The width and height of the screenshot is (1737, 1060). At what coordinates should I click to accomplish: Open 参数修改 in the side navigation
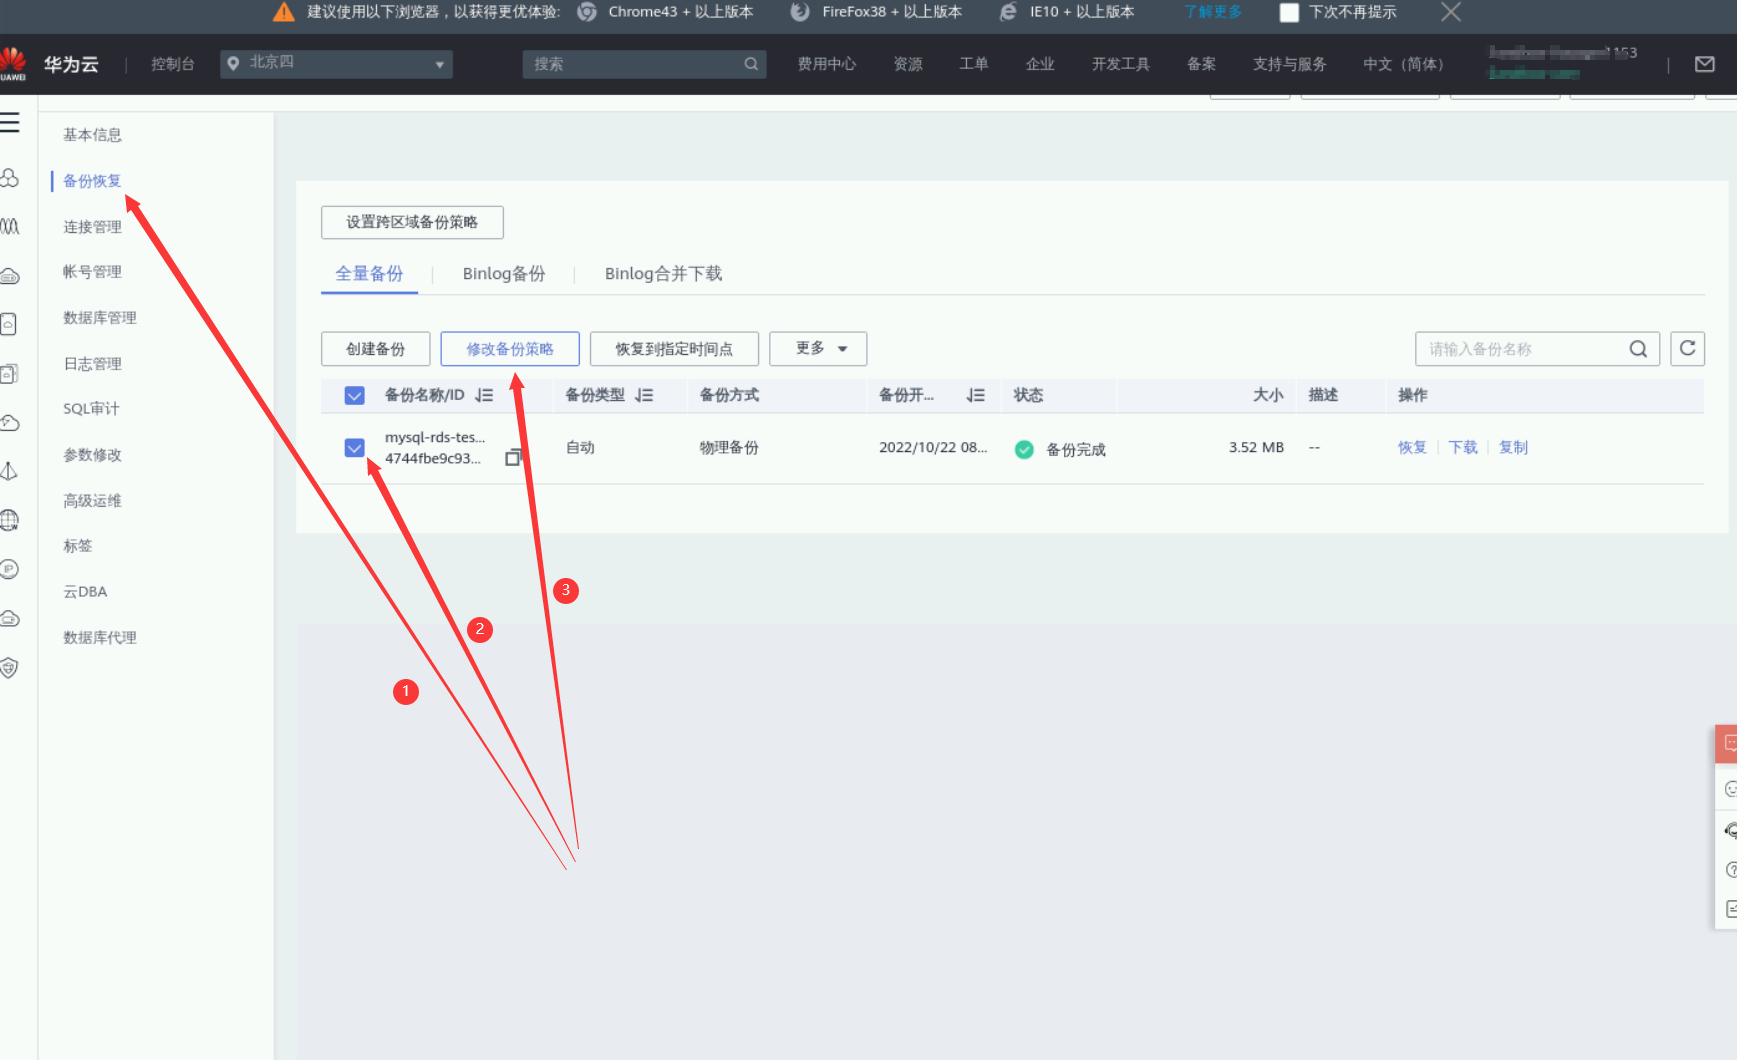coord(92,455)
